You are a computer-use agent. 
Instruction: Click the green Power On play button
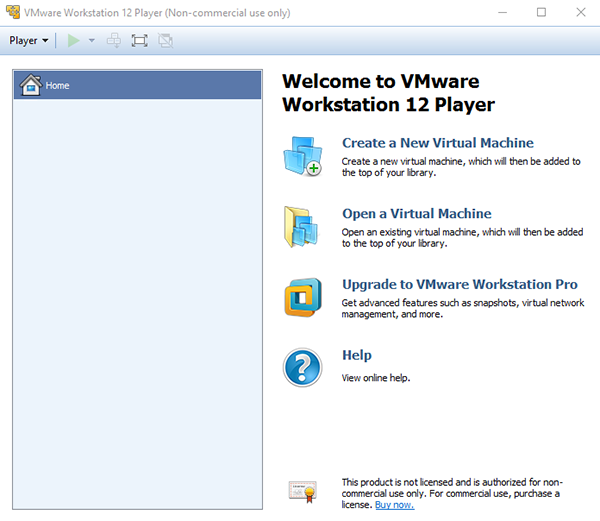pyautogui.click(x=73, y=41)
